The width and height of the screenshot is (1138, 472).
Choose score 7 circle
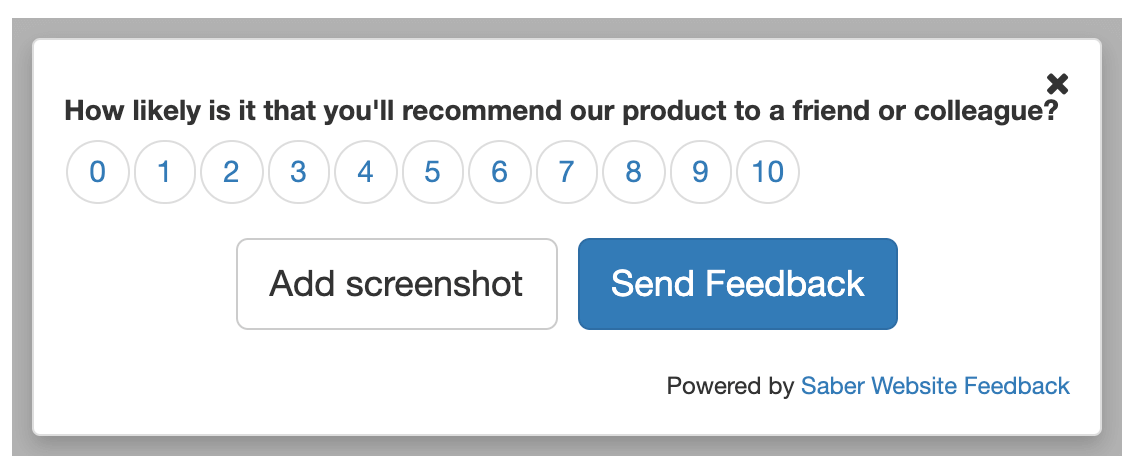point(567,173)
